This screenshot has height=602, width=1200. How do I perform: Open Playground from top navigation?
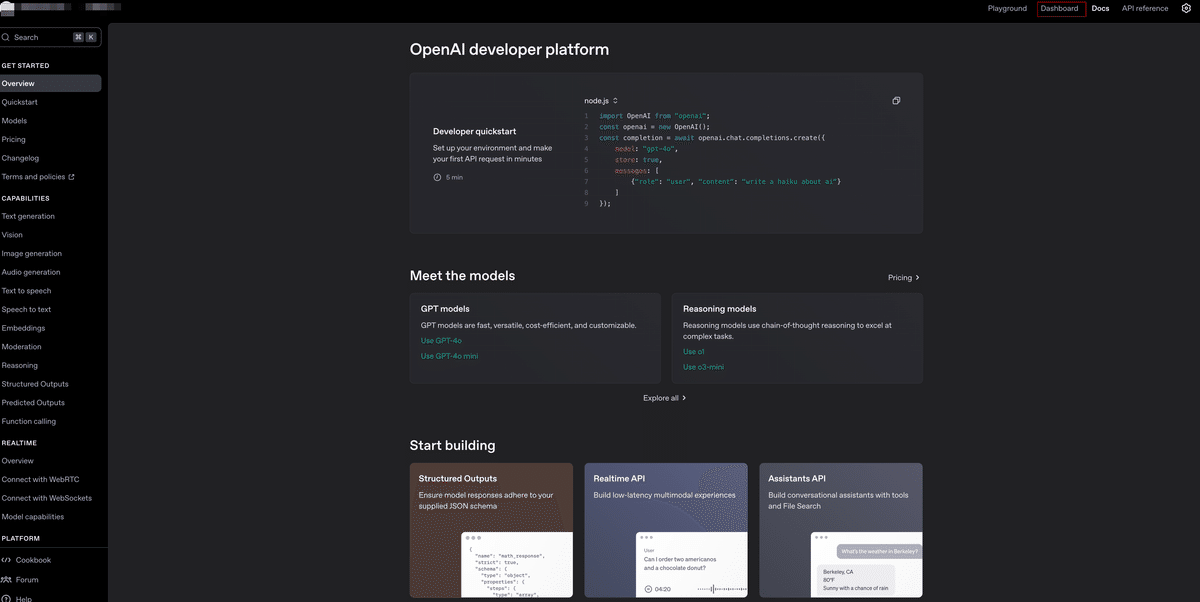pyautogui.click(x=1007, y=8)
